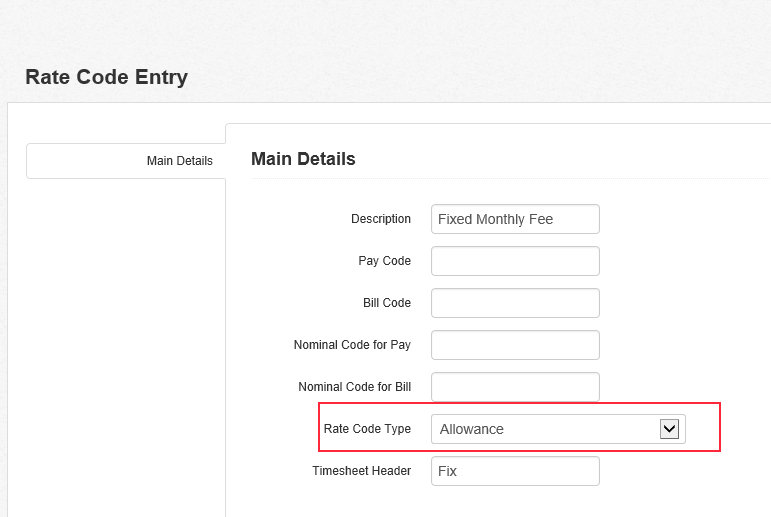The height and width of the screenshot is (517, 771).
Task: Select the Nominal Code for Pay field
Action: [x=515, y=345]
